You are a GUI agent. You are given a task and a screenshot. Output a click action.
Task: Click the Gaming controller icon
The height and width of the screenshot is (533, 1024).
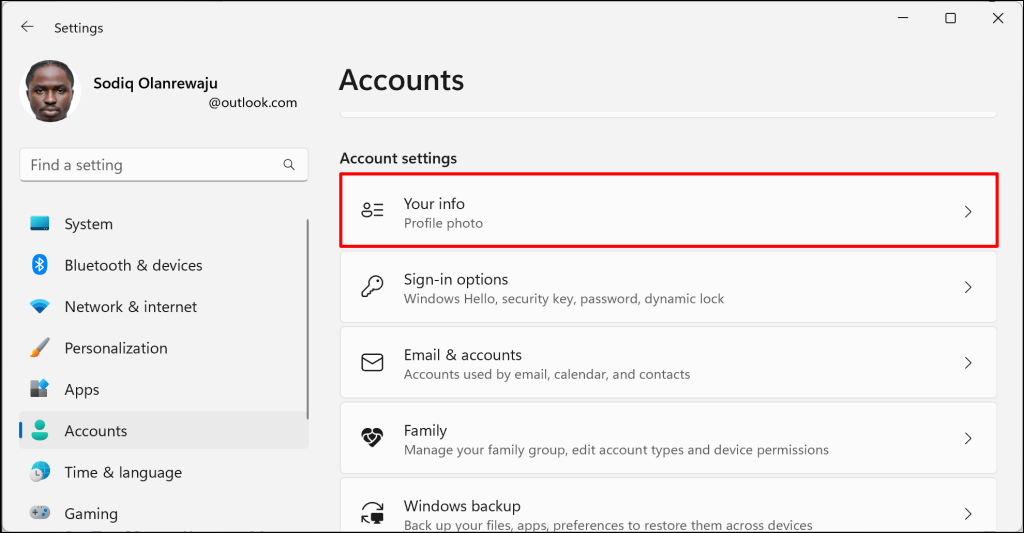[x=40, y=513]
